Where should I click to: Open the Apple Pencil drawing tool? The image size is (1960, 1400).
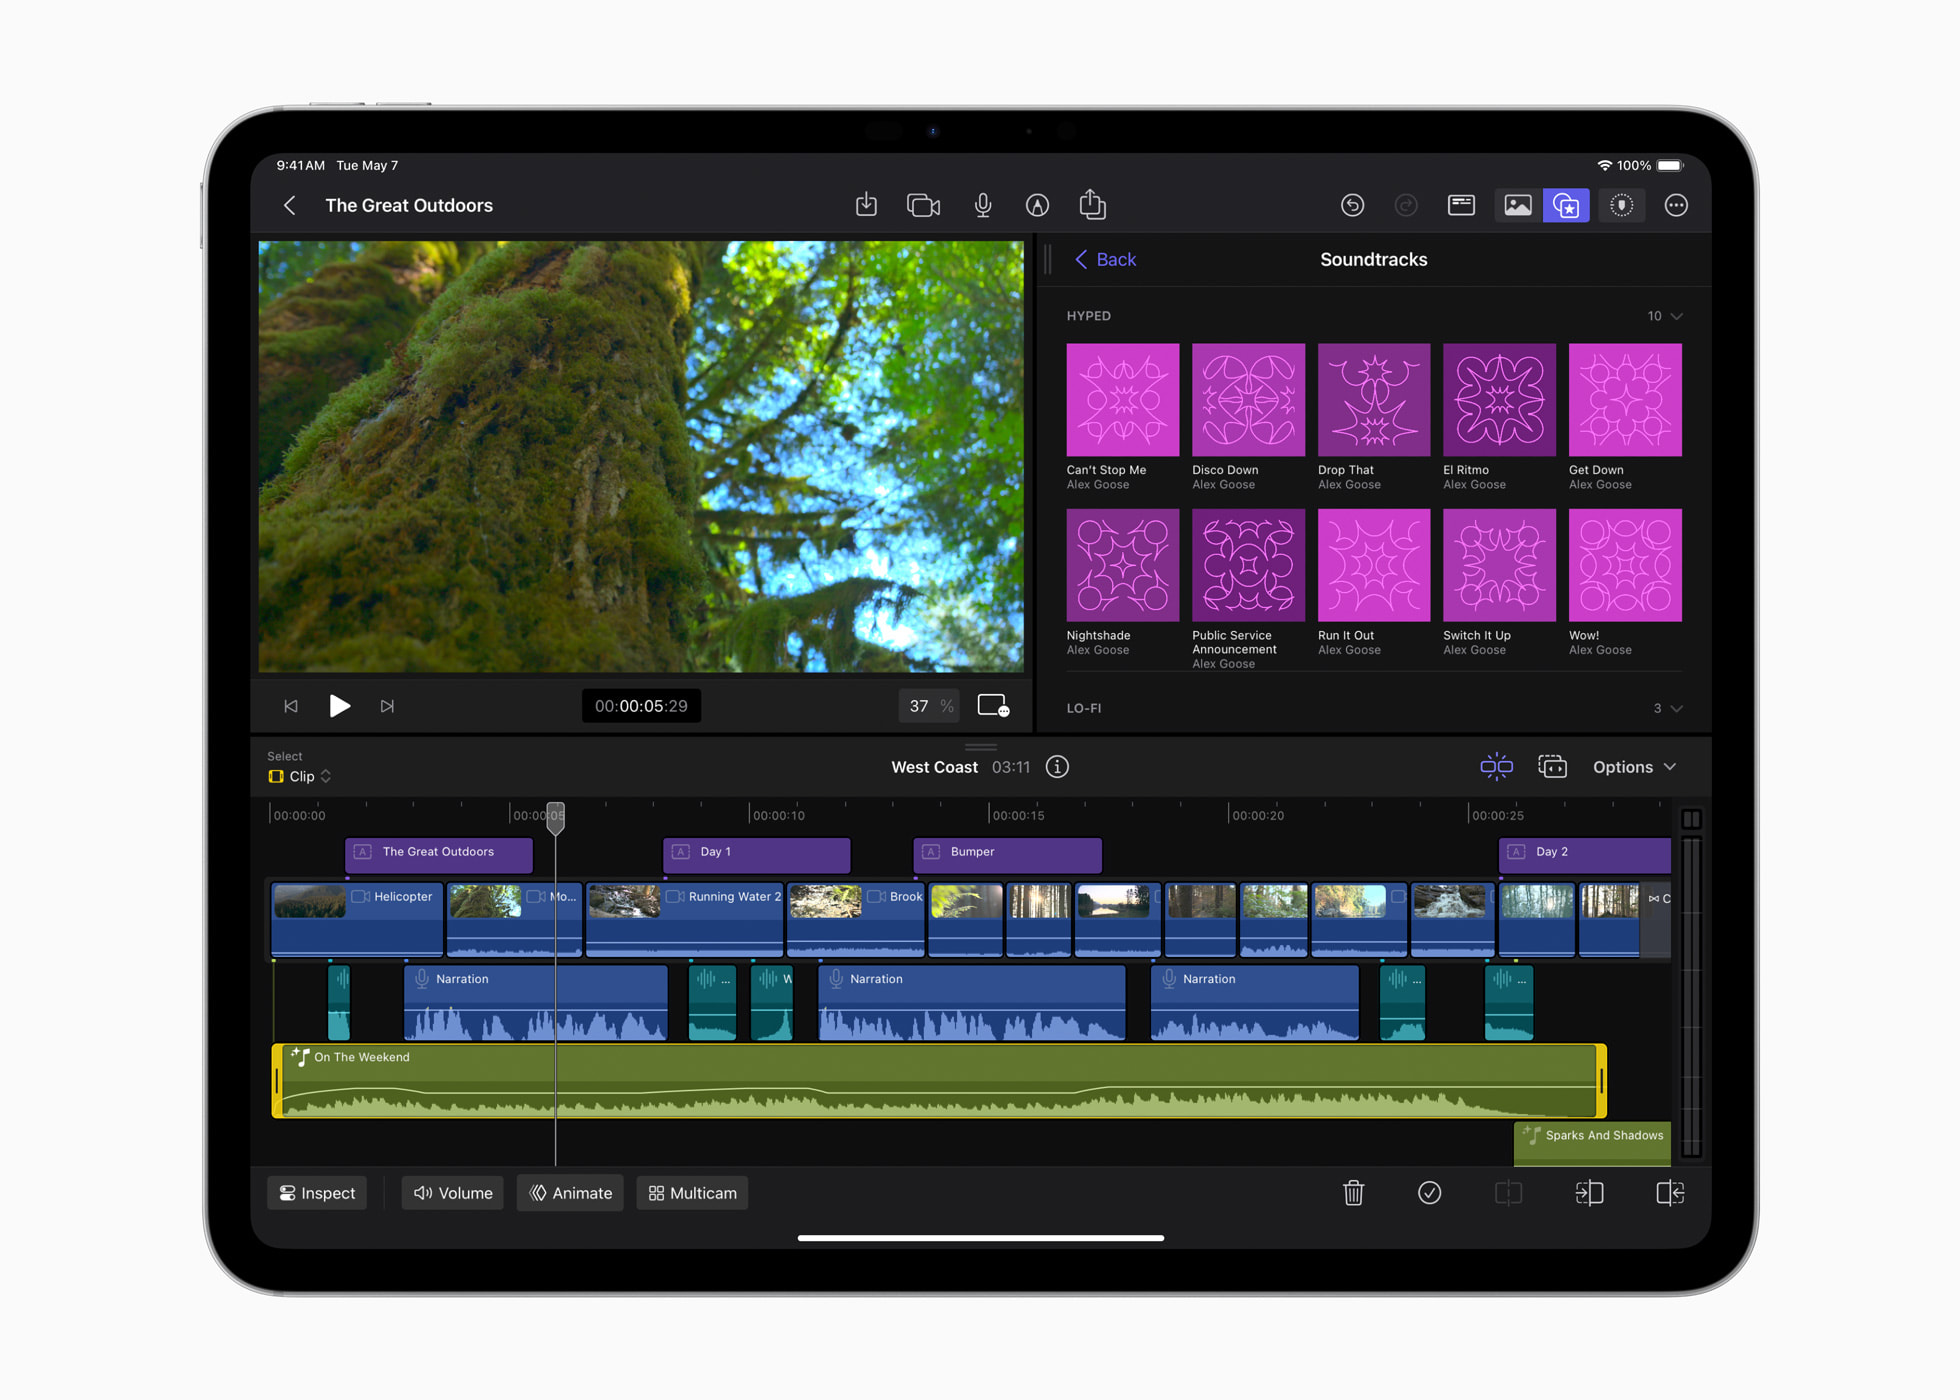click(x=1037, y=205)
